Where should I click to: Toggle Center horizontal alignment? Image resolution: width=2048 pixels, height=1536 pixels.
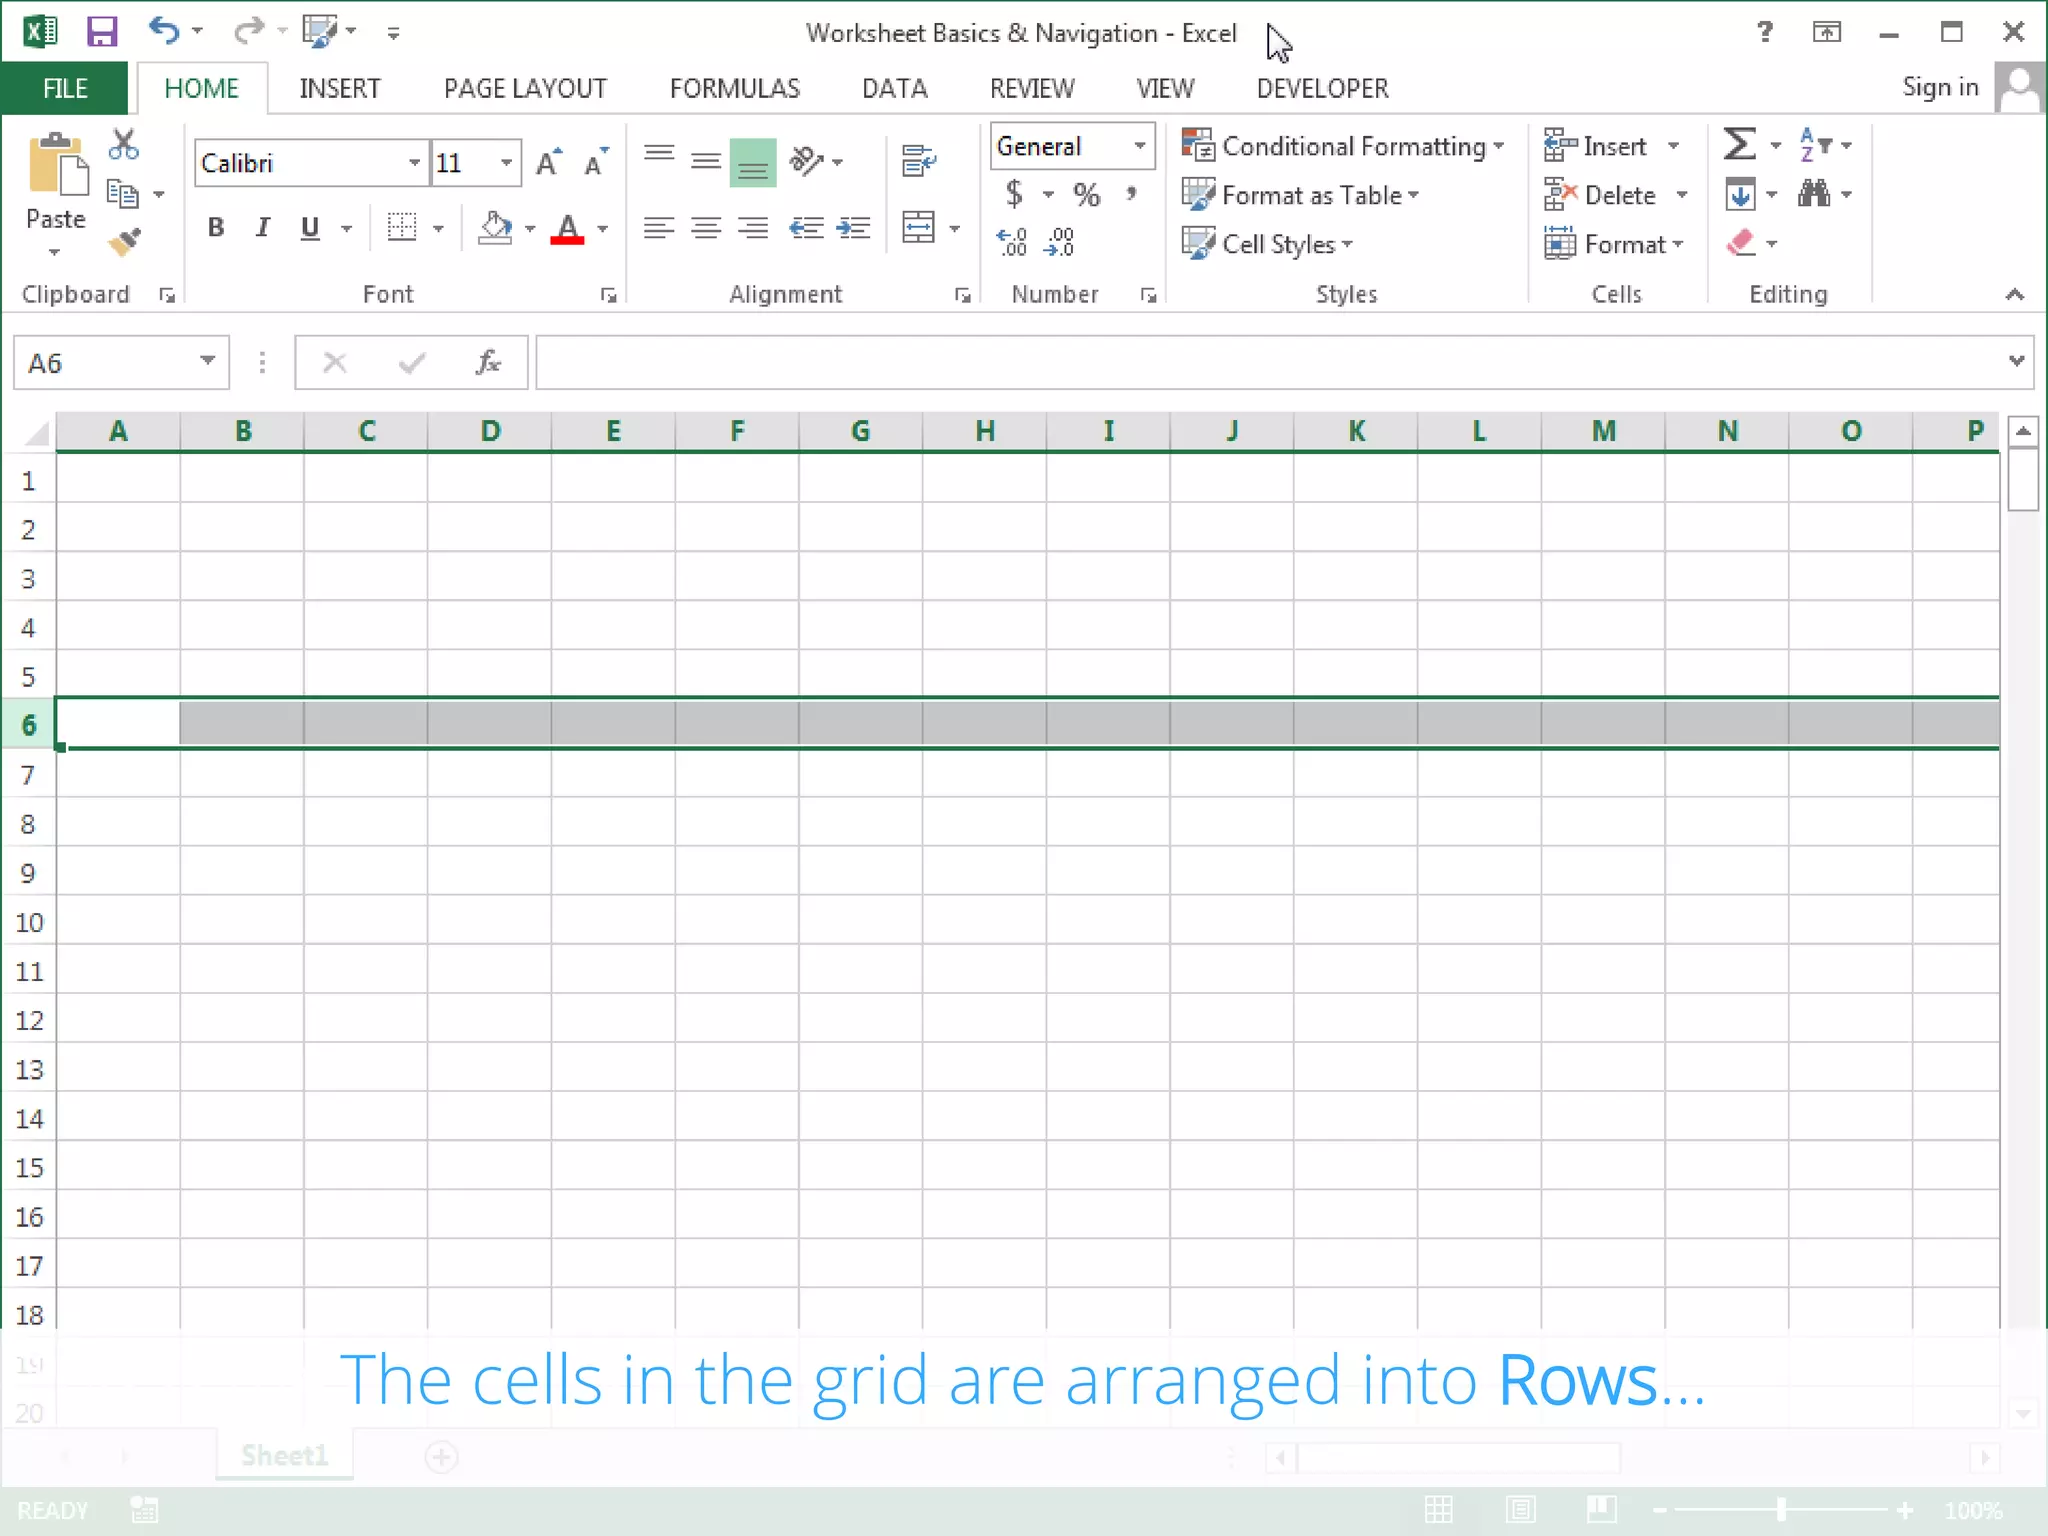tap(706, 228)
